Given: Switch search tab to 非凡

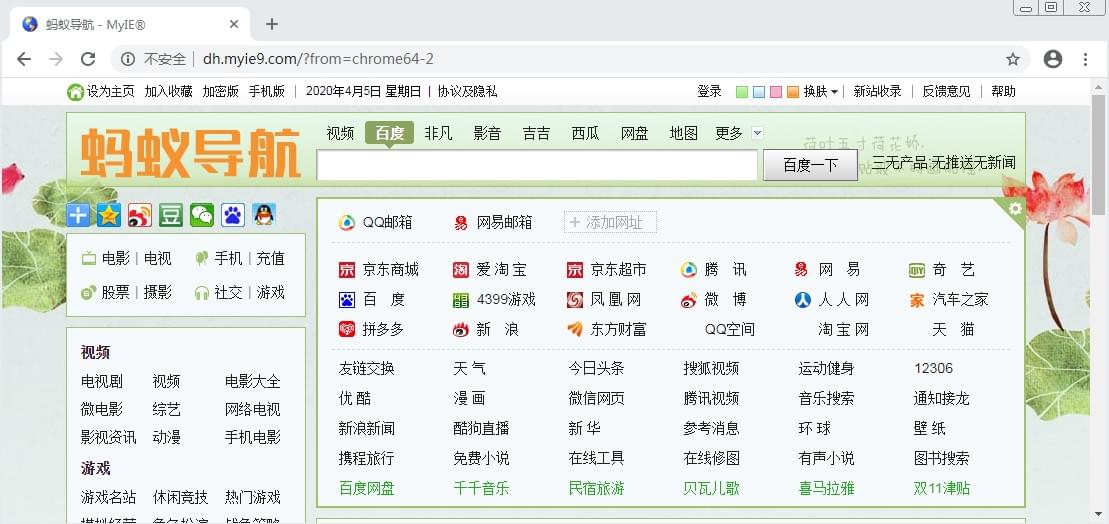Looking at the screenshot, I should pyautogui.click(x=438, y=133).
